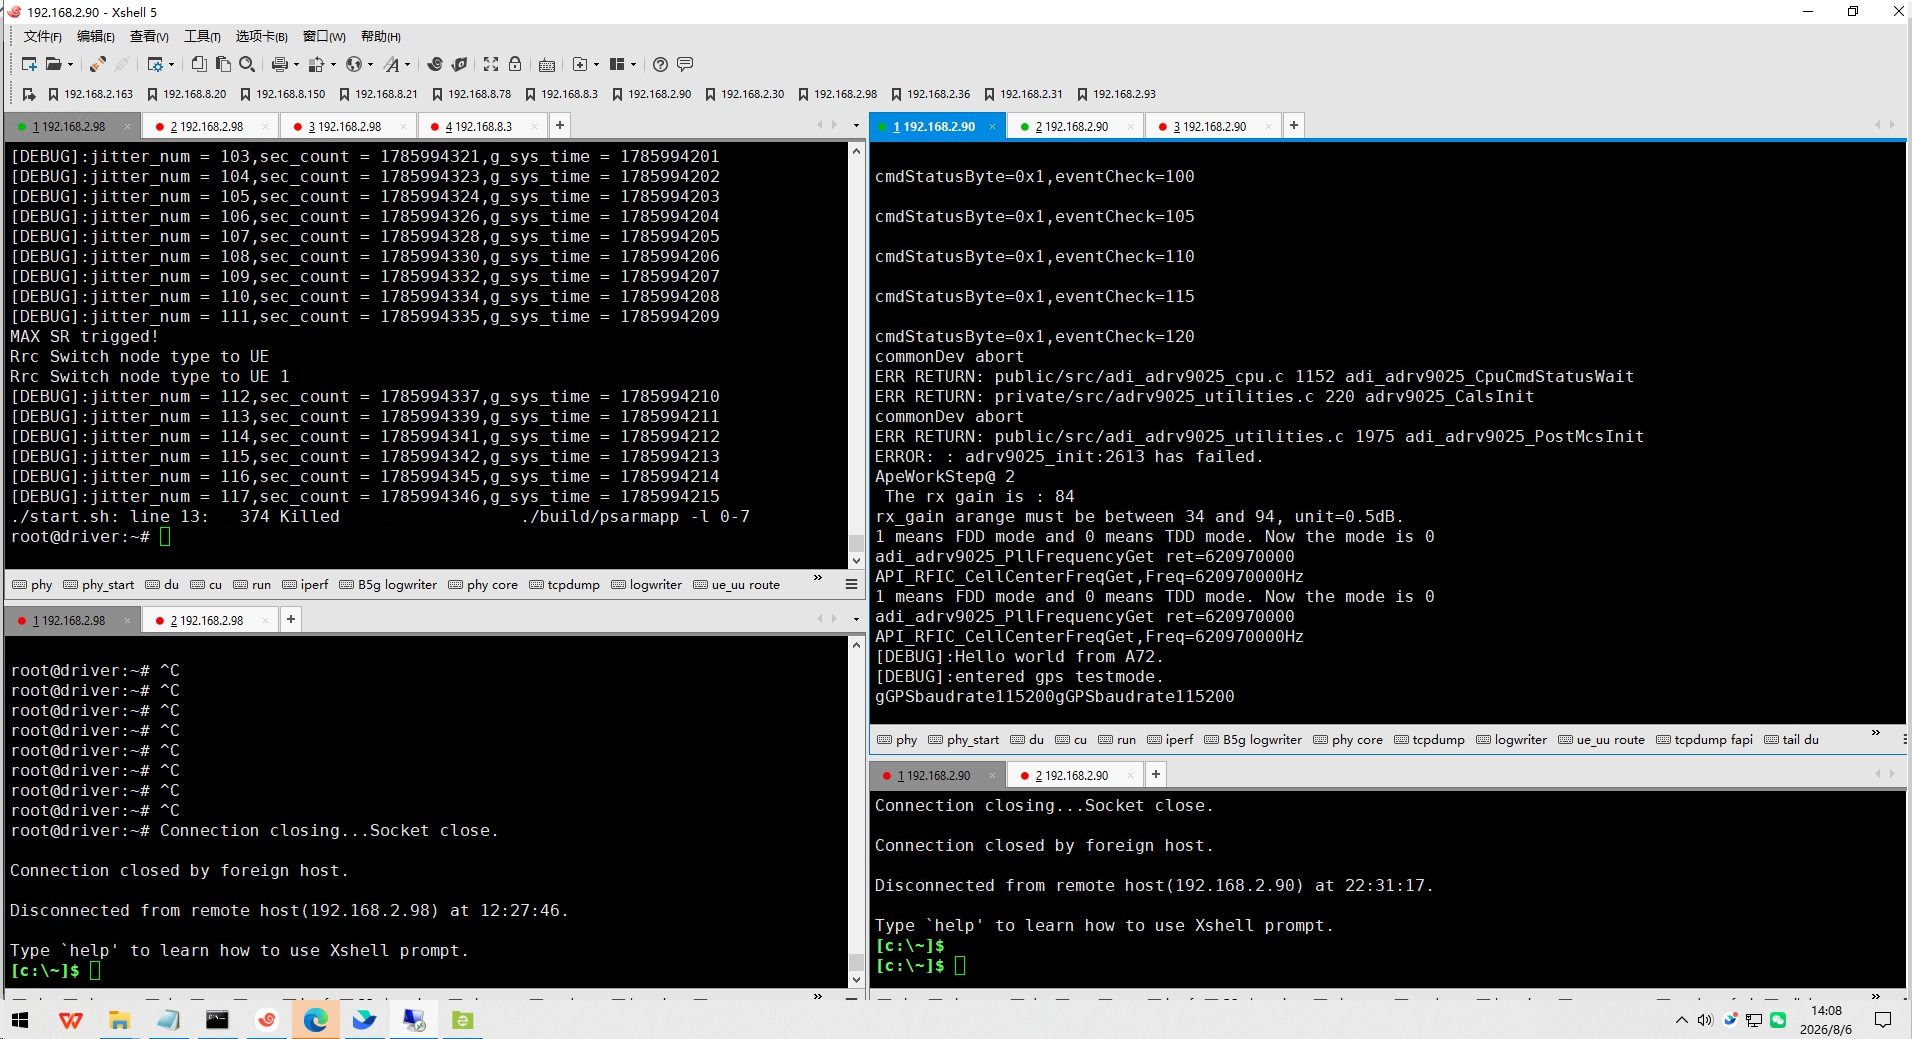The width and height of the screenshot is (1912, 1039).
Task: Open the 帮助(H) menu
Action: point(381,36)
